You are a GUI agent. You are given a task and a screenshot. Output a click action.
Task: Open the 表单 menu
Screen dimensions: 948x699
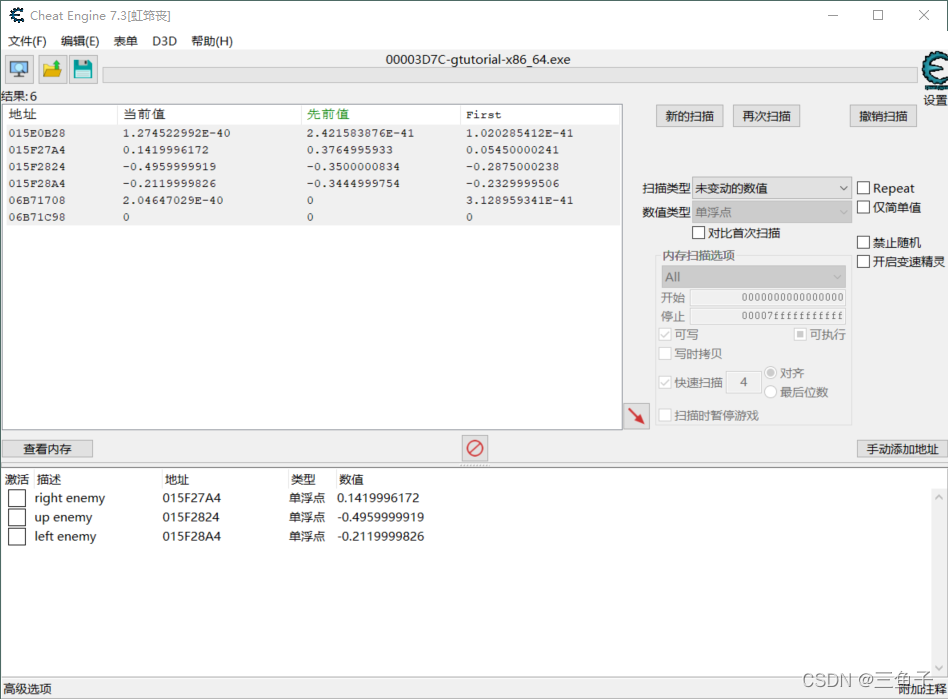pyautogui.click(x=125, y=41)
